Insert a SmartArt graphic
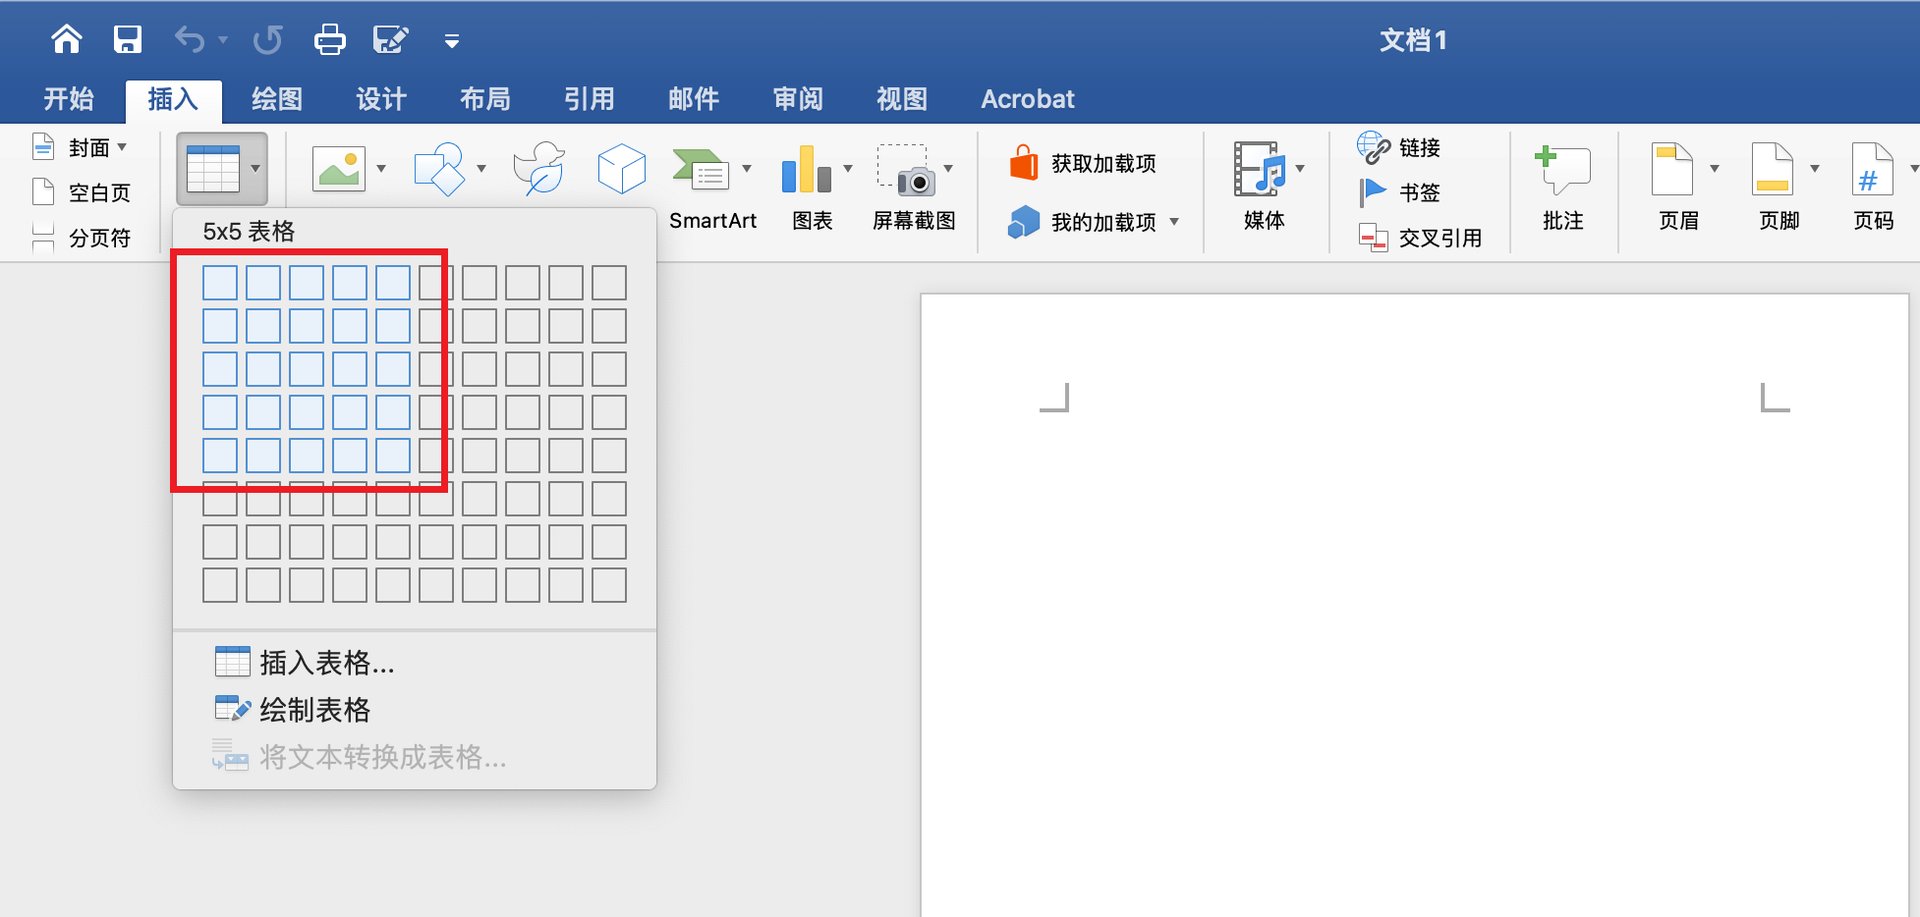The image size is (1920, 917). tap(712, 190)
